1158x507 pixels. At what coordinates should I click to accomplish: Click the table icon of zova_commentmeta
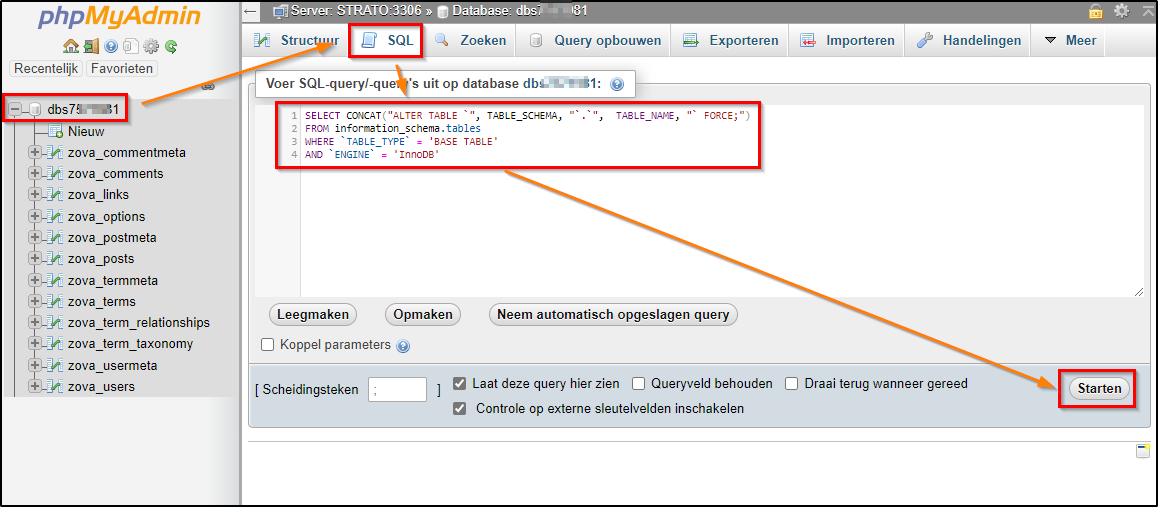55,153
